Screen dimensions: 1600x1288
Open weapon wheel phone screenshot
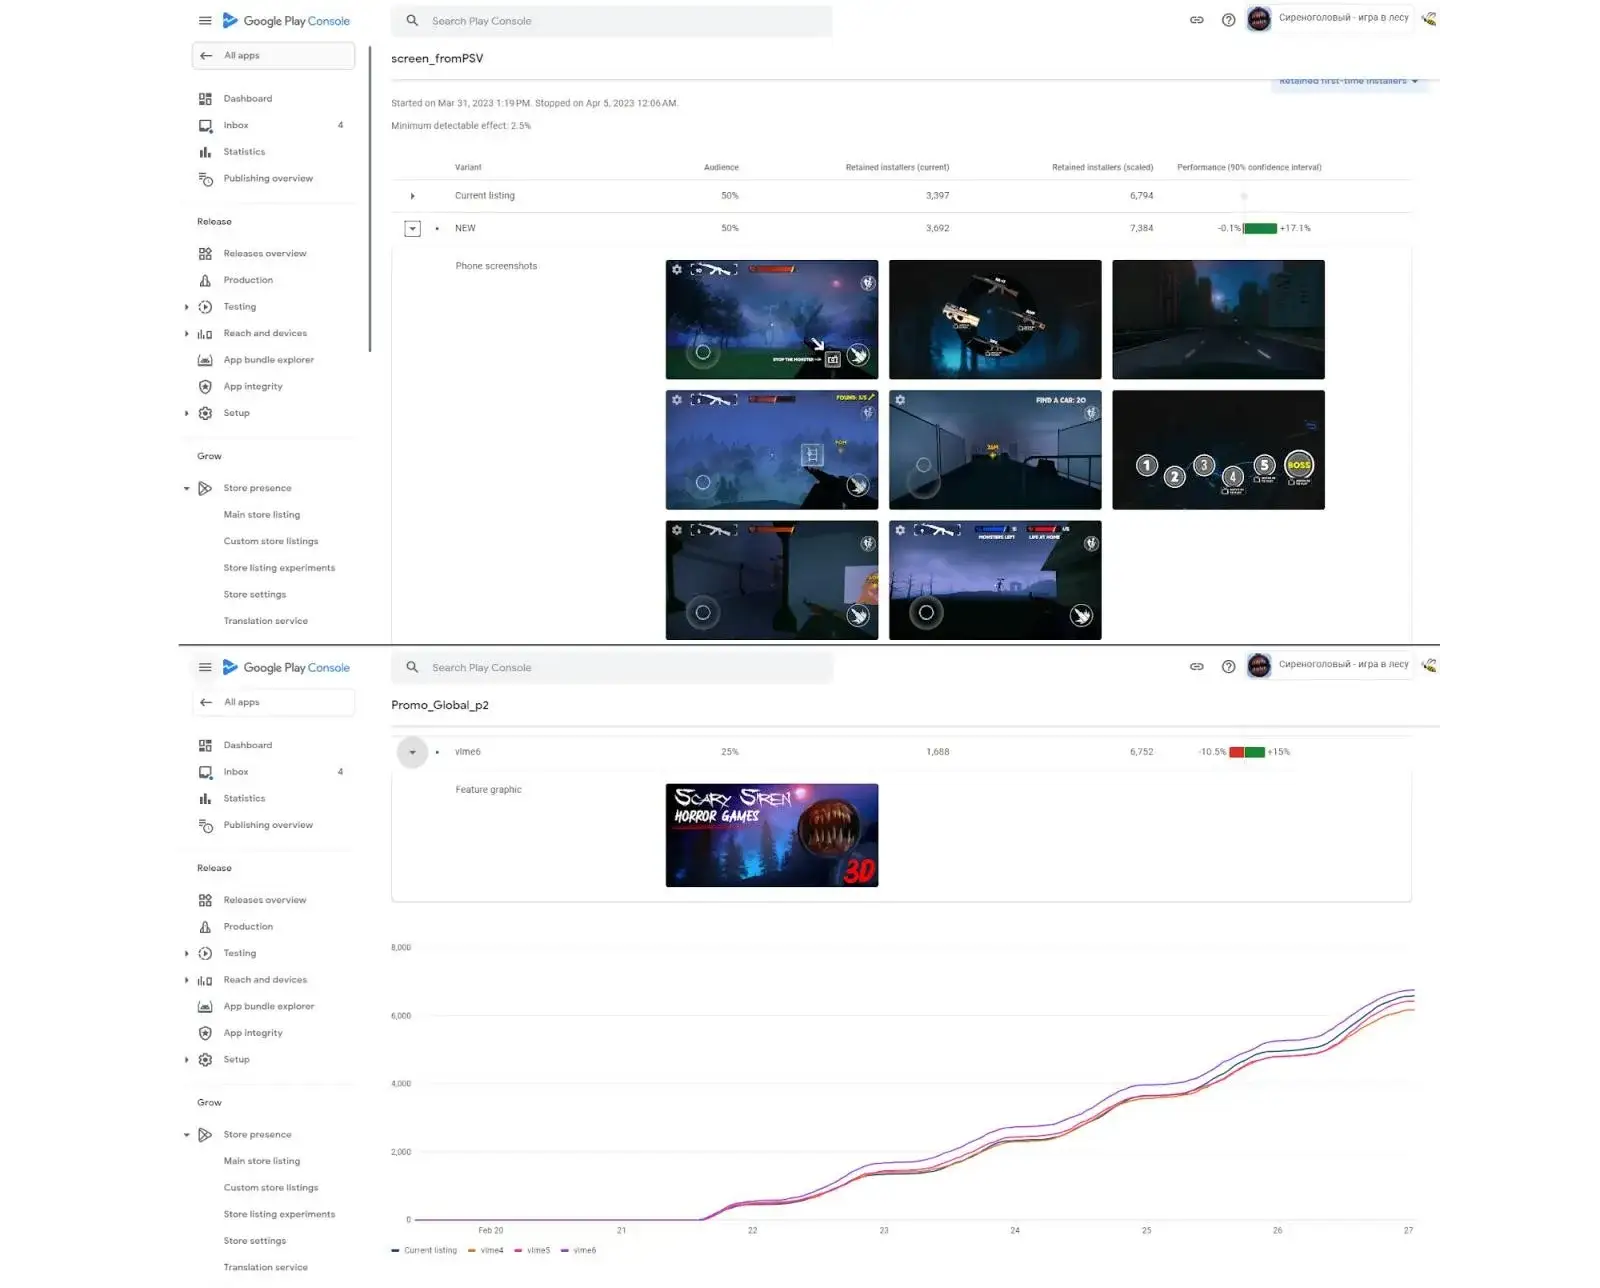coord(995,320)
